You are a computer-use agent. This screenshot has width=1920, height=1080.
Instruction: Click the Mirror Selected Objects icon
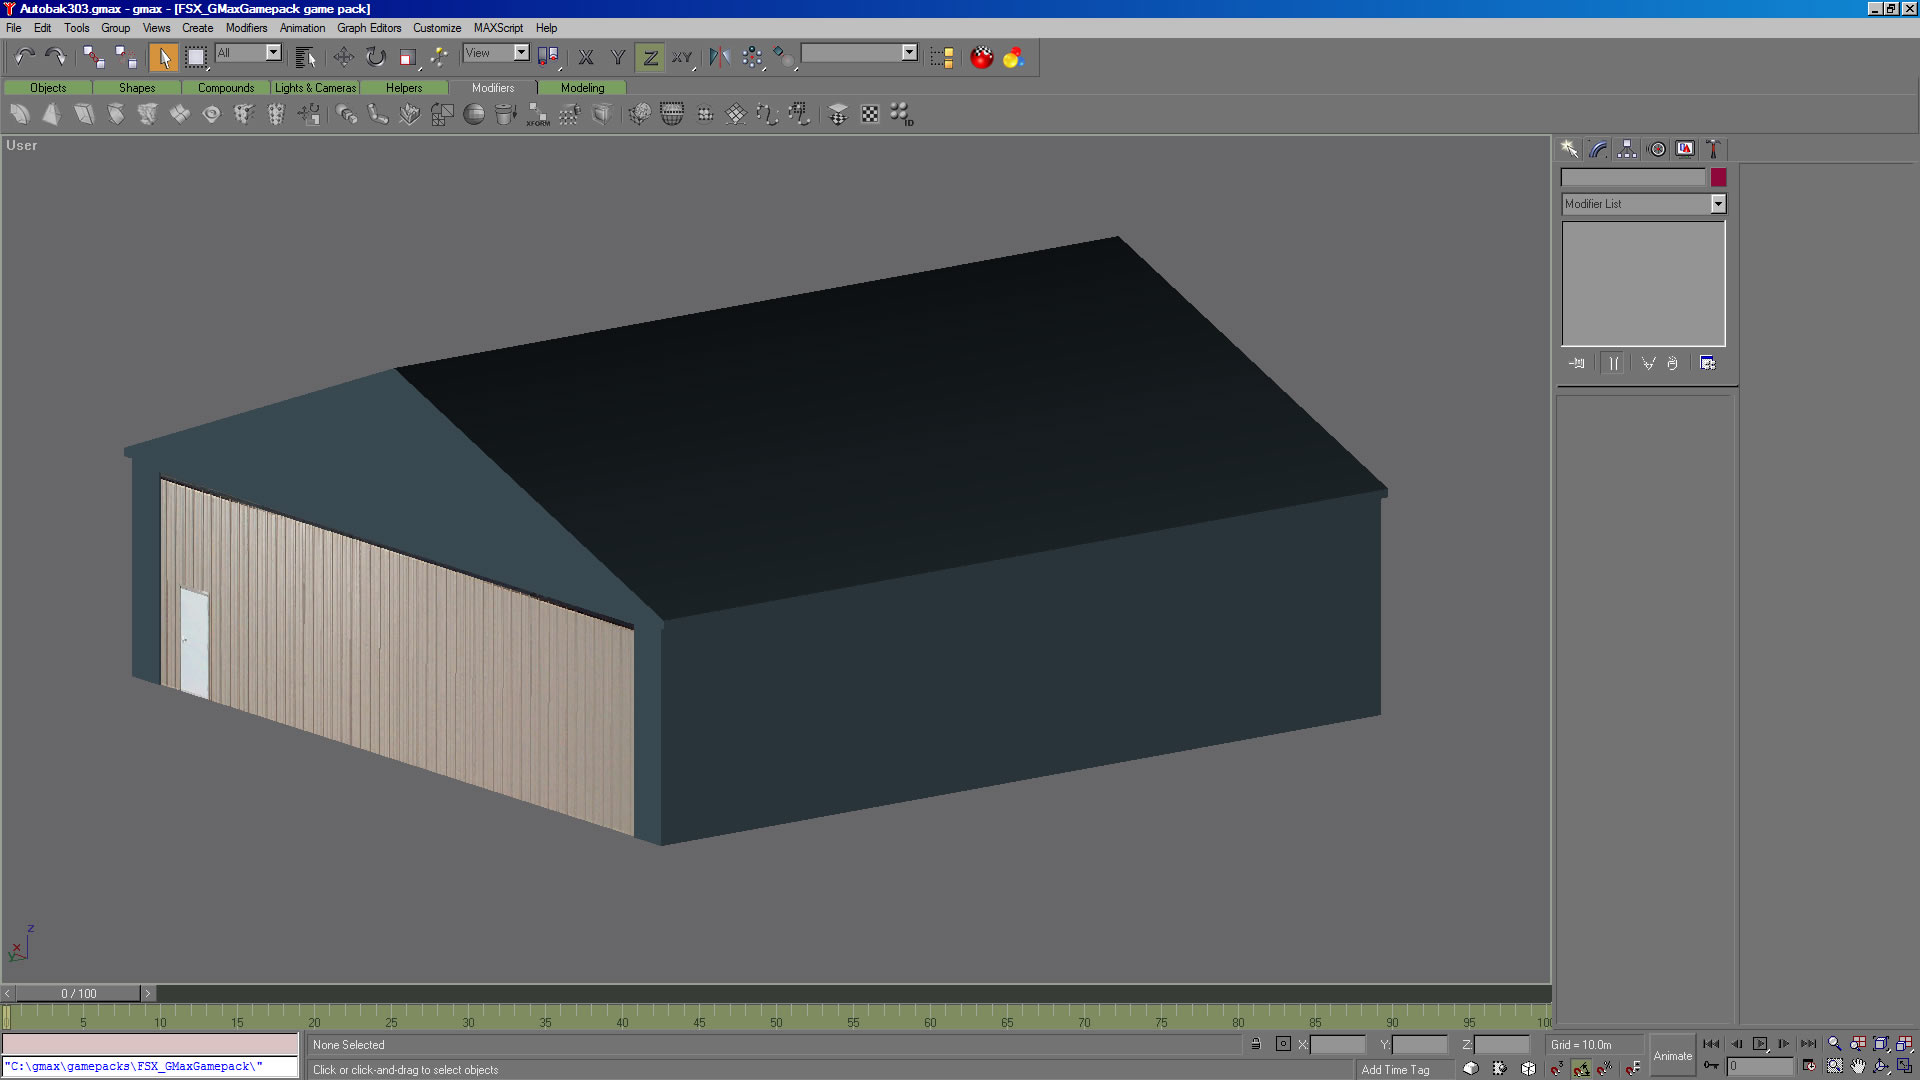[x=719, y=57]
